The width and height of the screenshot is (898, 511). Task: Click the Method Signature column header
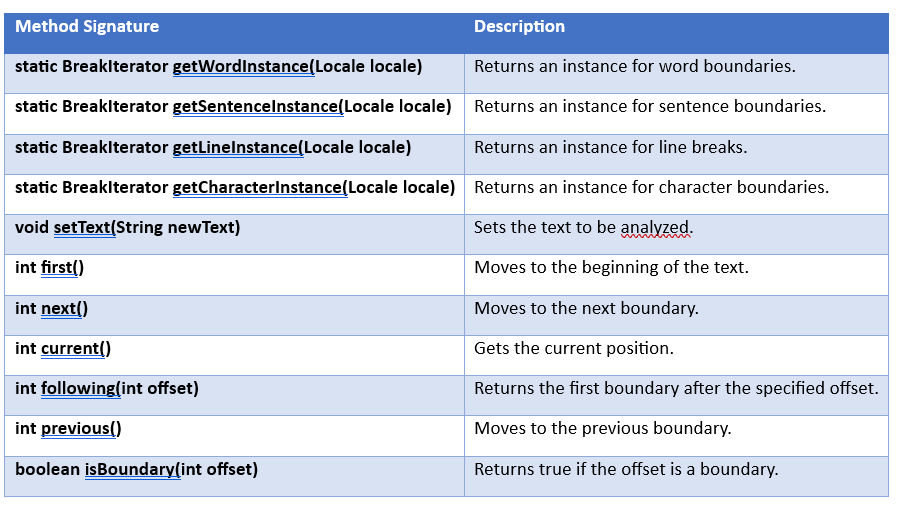pos(87,27)
